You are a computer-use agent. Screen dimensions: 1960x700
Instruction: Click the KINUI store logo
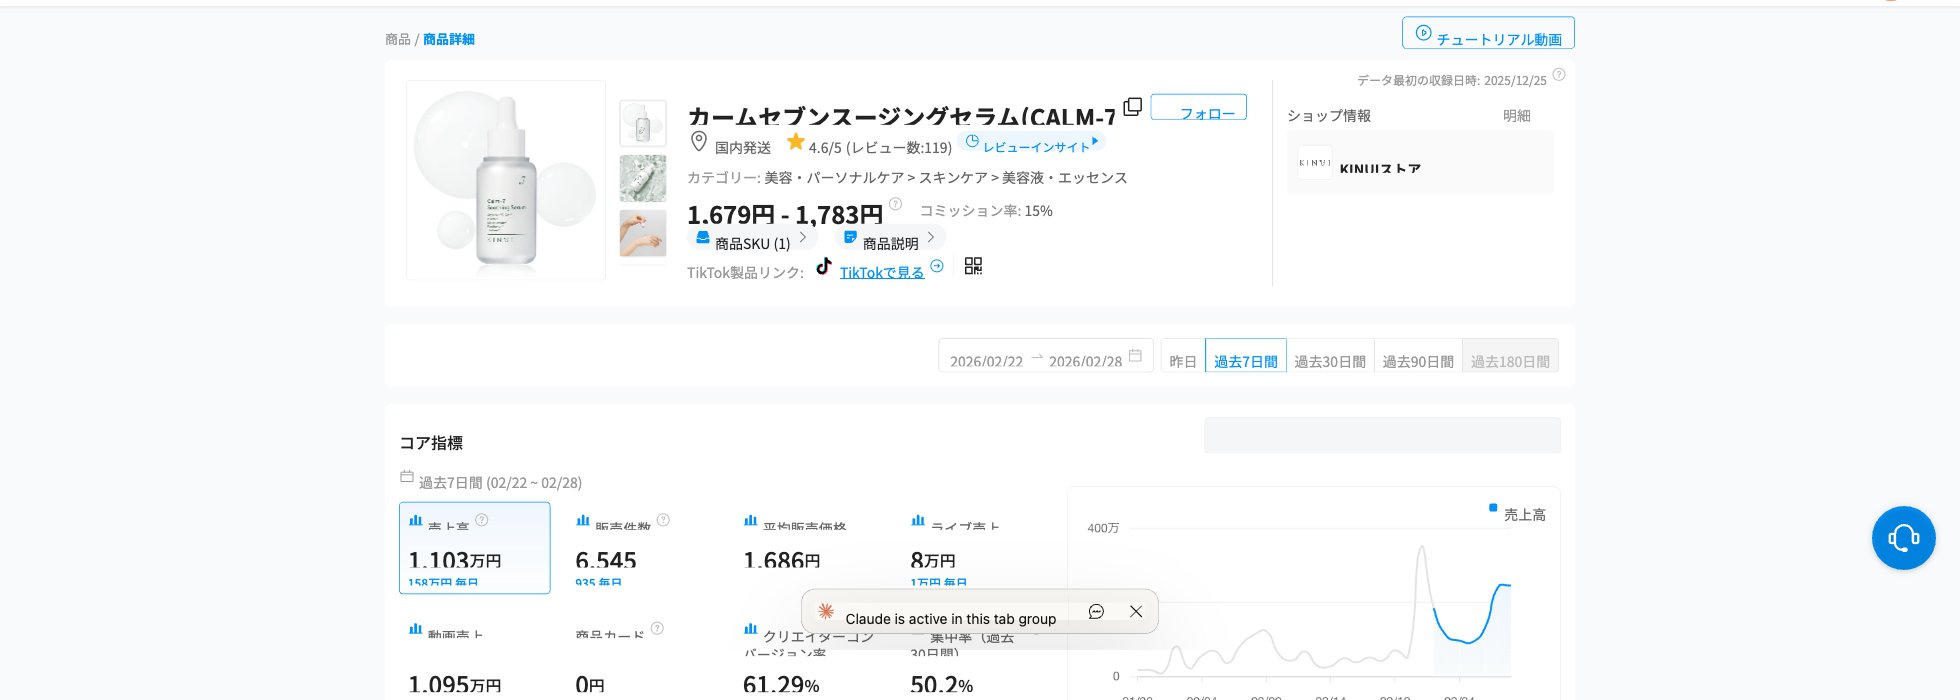(1315, 162)
